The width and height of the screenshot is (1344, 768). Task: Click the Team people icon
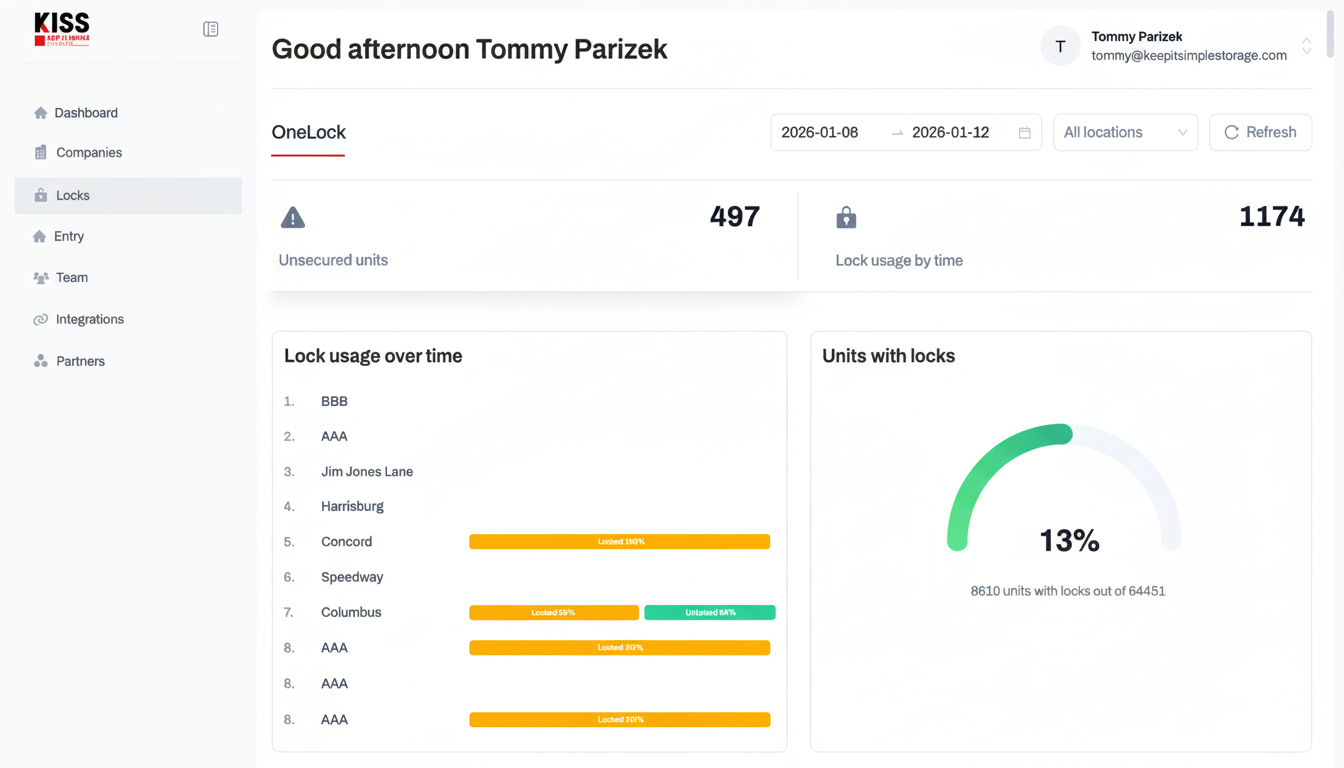click(x=40, y=278)
